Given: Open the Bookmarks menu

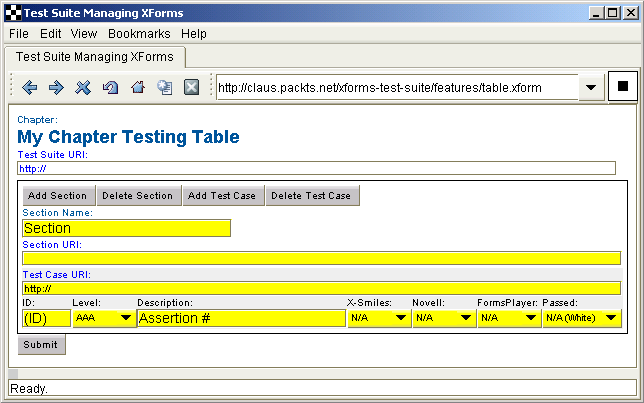Looking at the screenshot, I should point(139,33).
